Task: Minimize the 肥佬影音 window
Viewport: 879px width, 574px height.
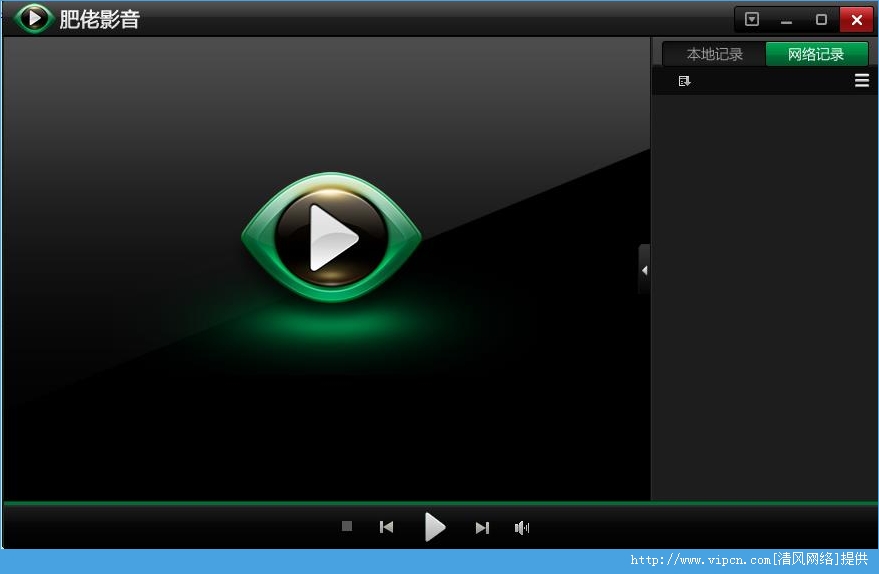Action: coord(787,20)
